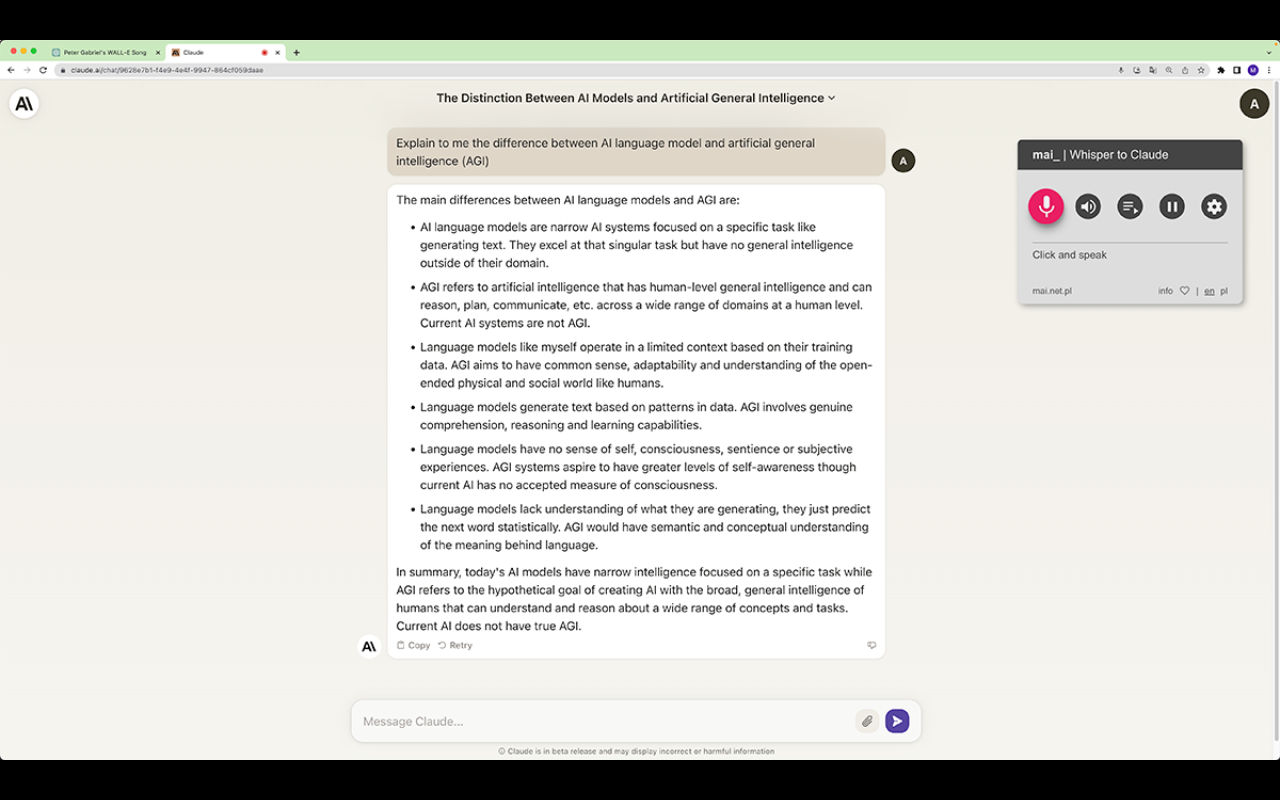Image resolution: width=1280 pixels, height=800 pixels.
Task: Open the user avatar menu at top right
Action: coord(1255,104)
